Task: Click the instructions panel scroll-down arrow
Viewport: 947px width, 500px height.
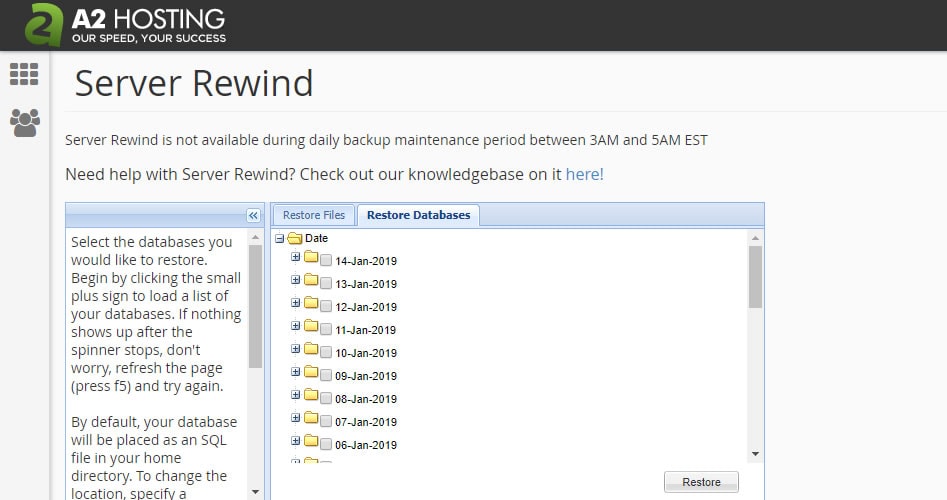Action: 255,492
